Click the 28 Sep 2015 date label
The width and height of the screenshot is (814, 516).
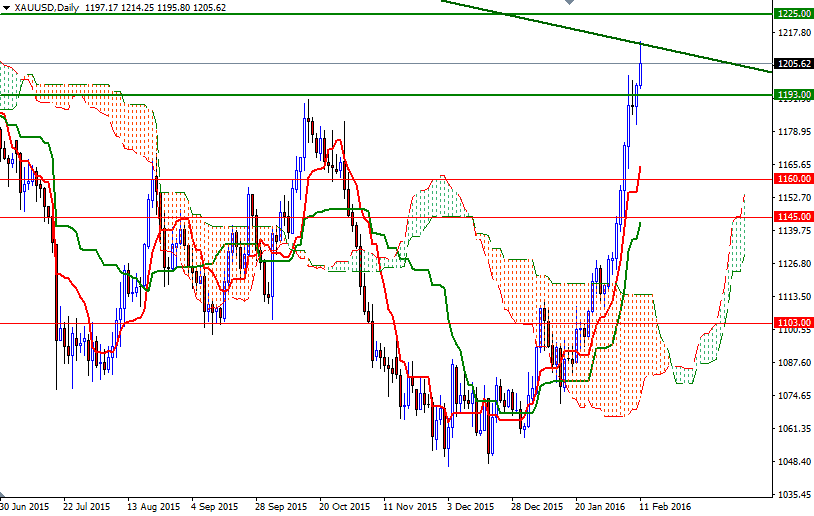point(281,507)
